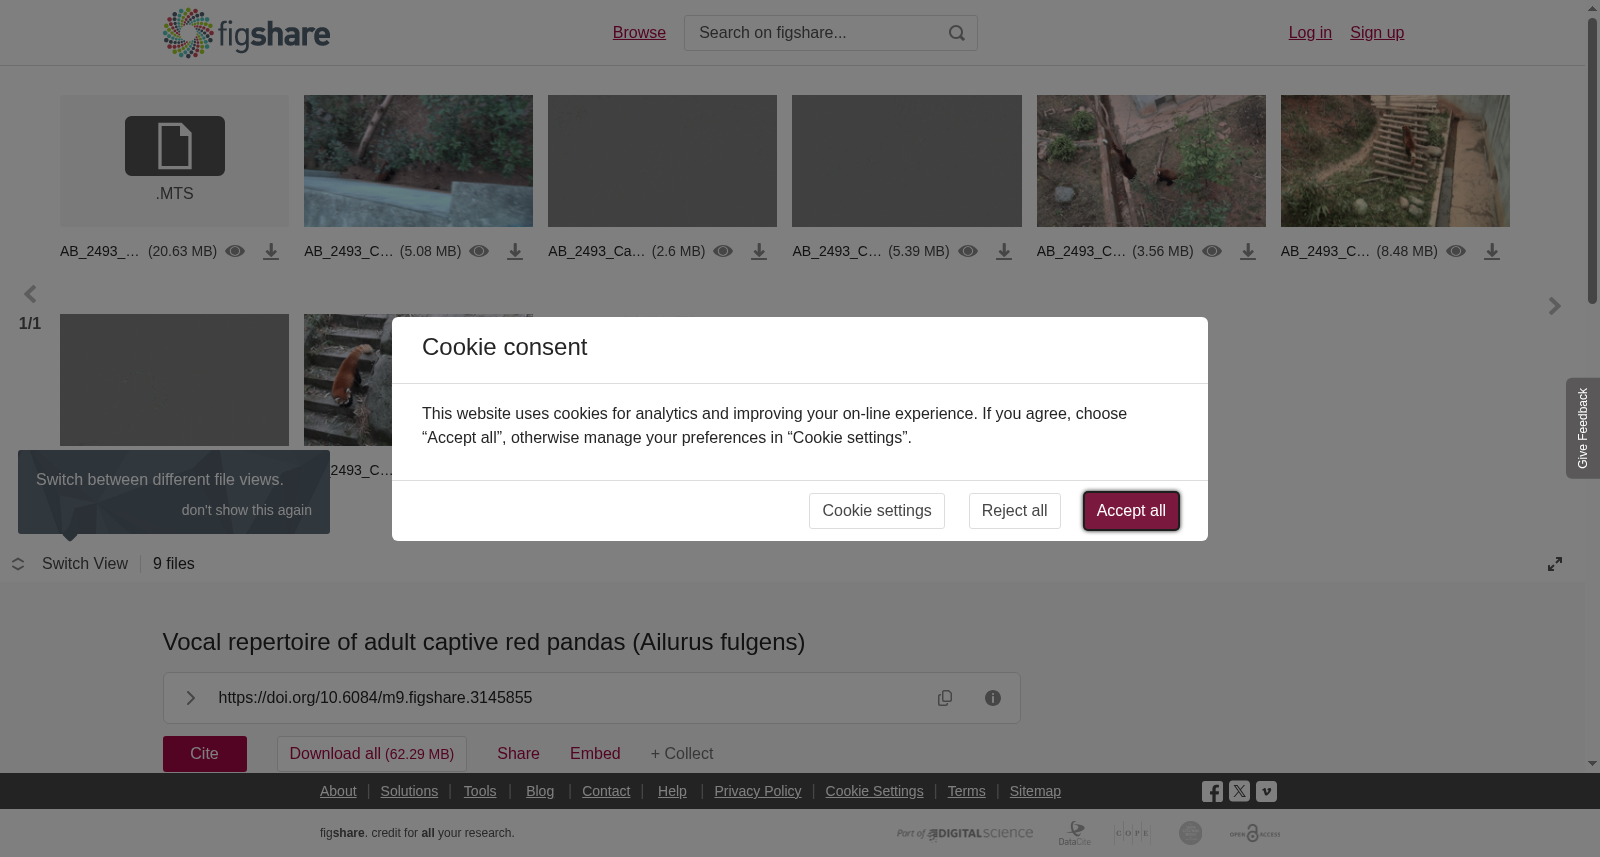
Task: Click the Share option
Action: click(518, 754)
